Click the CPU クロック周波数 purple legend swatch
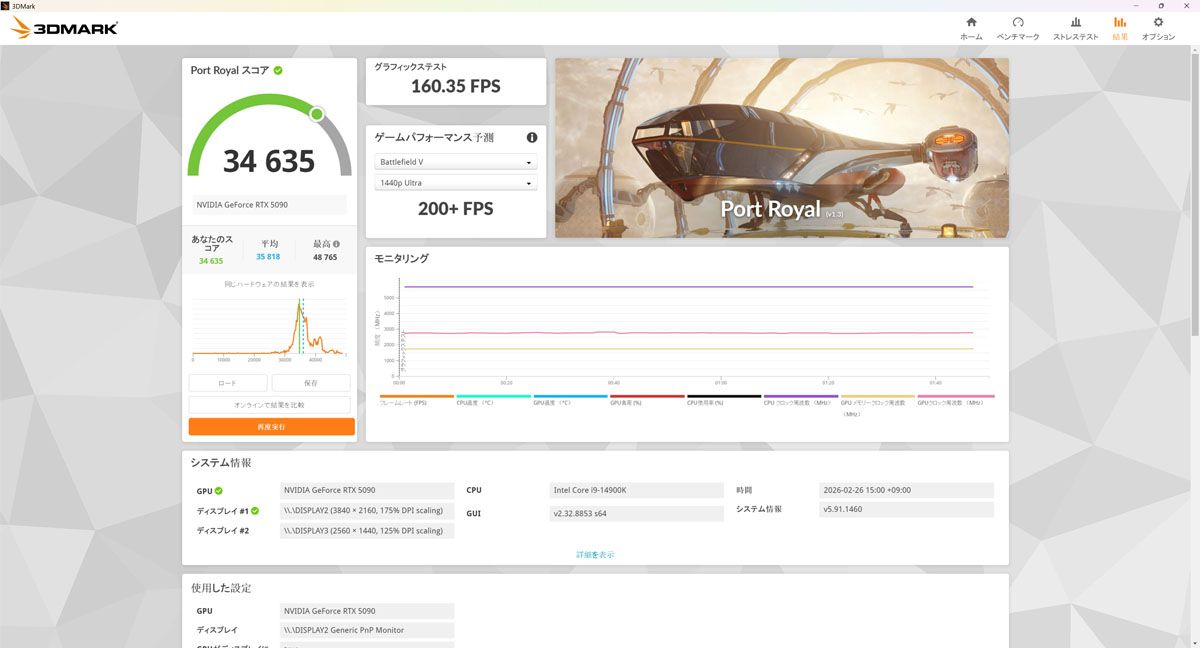 pos(800,396)
